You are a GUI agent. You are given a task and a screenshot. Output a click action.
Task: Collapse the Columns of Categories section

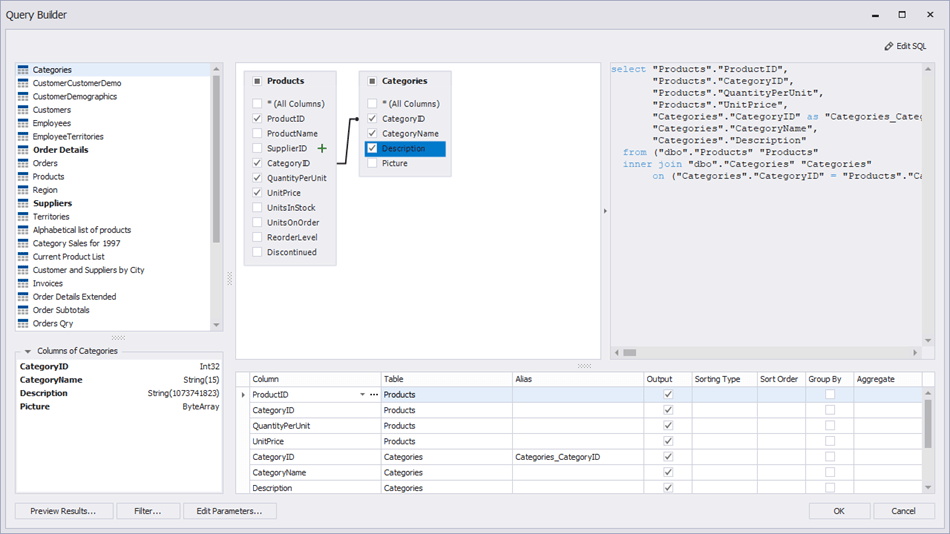[27, 351]
